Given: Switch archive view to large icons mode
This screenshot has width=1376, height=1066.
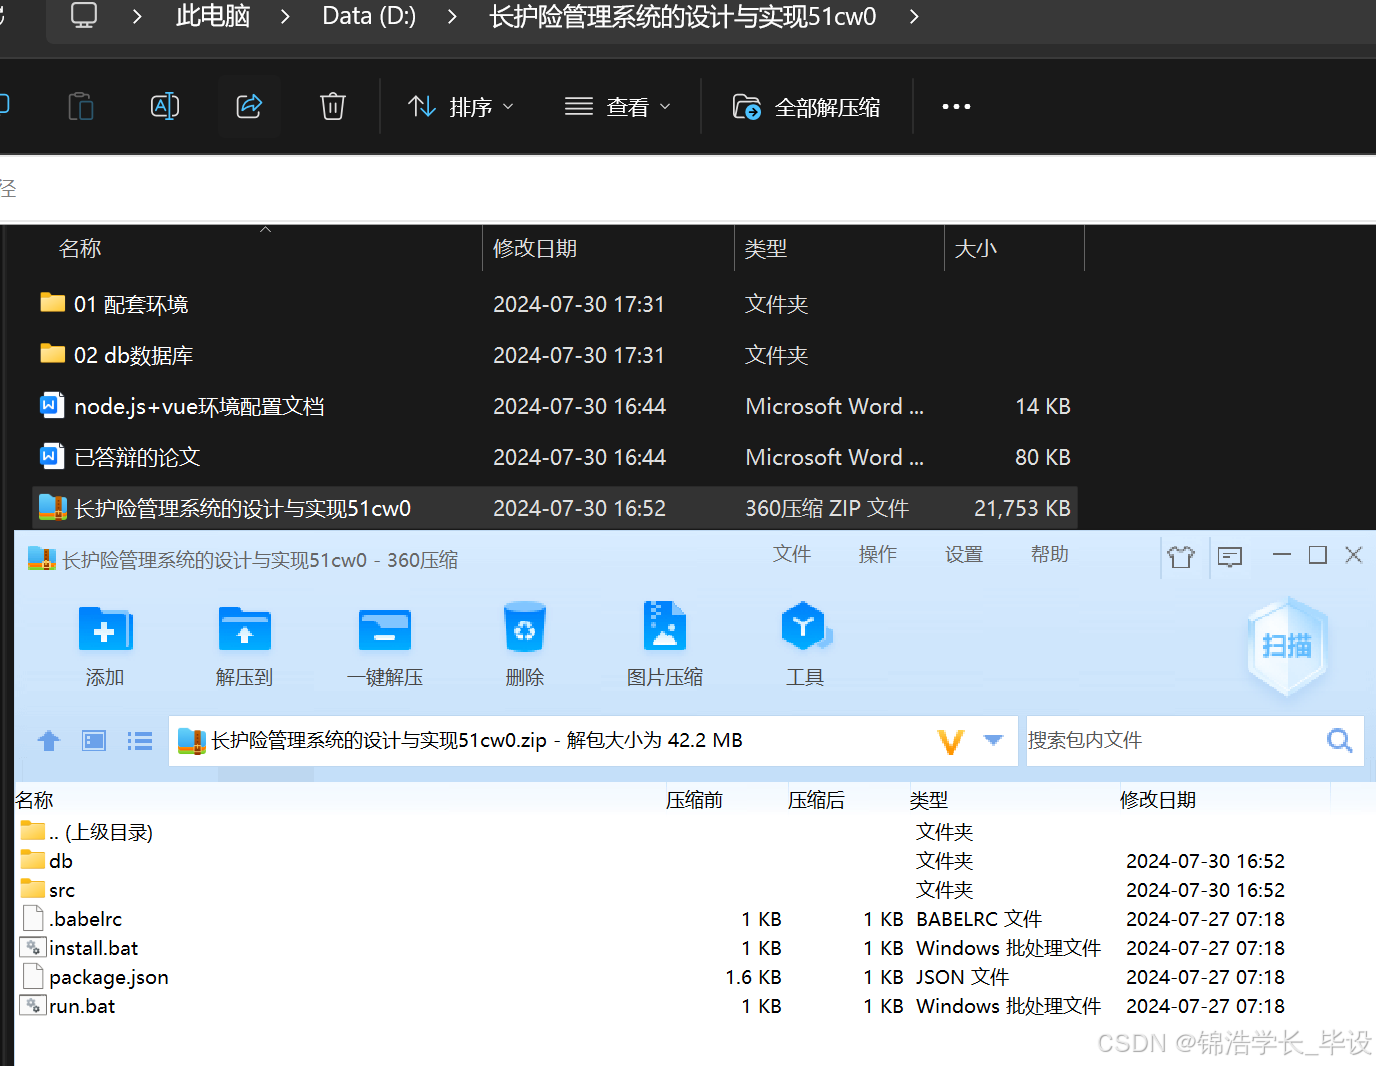Looking at the screenshot, I should pos(93,740).
